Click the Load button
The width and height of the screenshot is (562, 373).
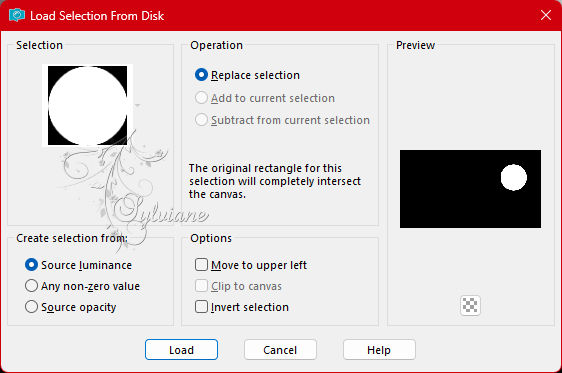181,350
